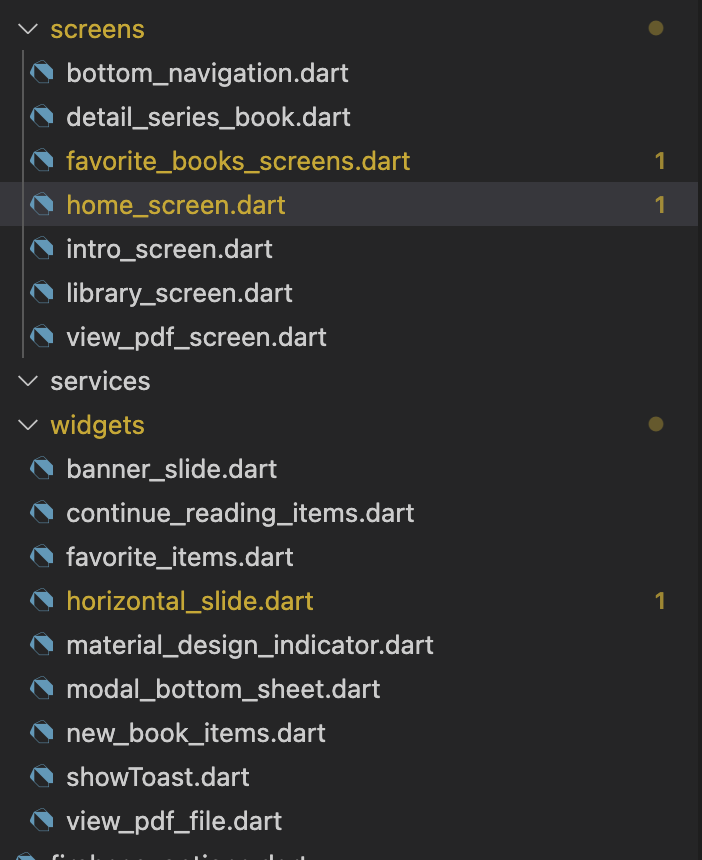Collapse the widgets folder chevron

(27, 425)
